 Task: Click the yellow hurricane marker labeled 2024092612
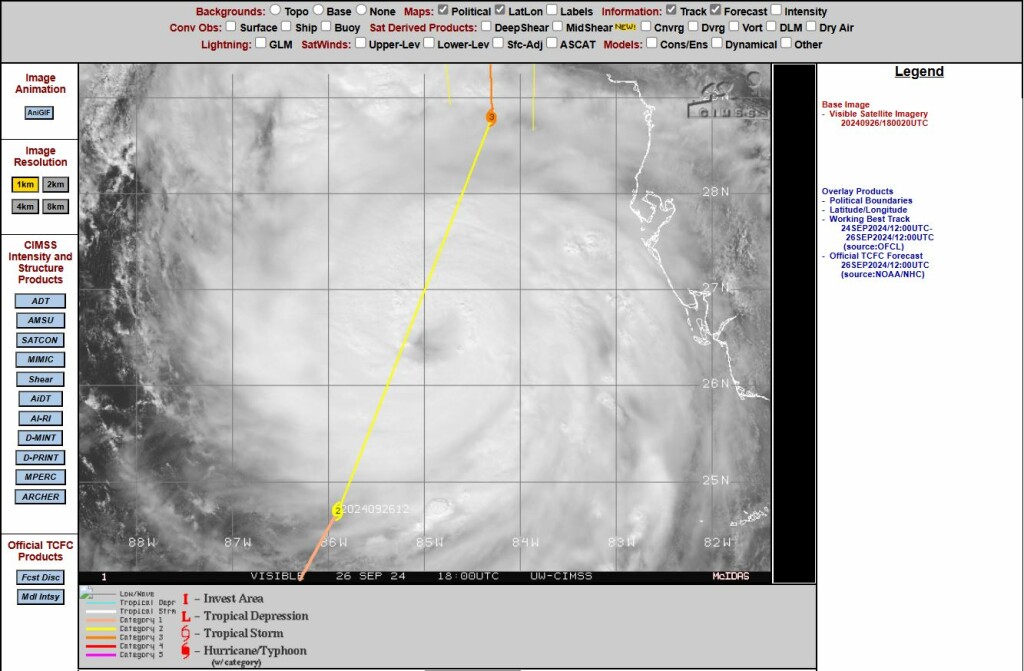tap(338, 510)
